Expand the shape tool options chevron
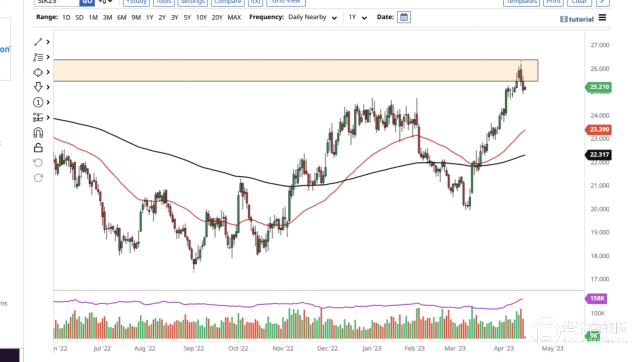This screenshot has height=362, width=643. click(x=48, y=72)
